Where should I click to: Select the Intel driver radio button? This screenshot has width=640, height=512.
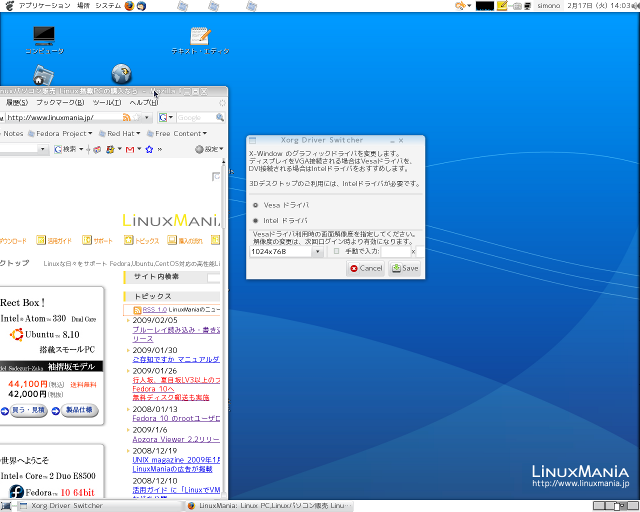tap(255, 220)
